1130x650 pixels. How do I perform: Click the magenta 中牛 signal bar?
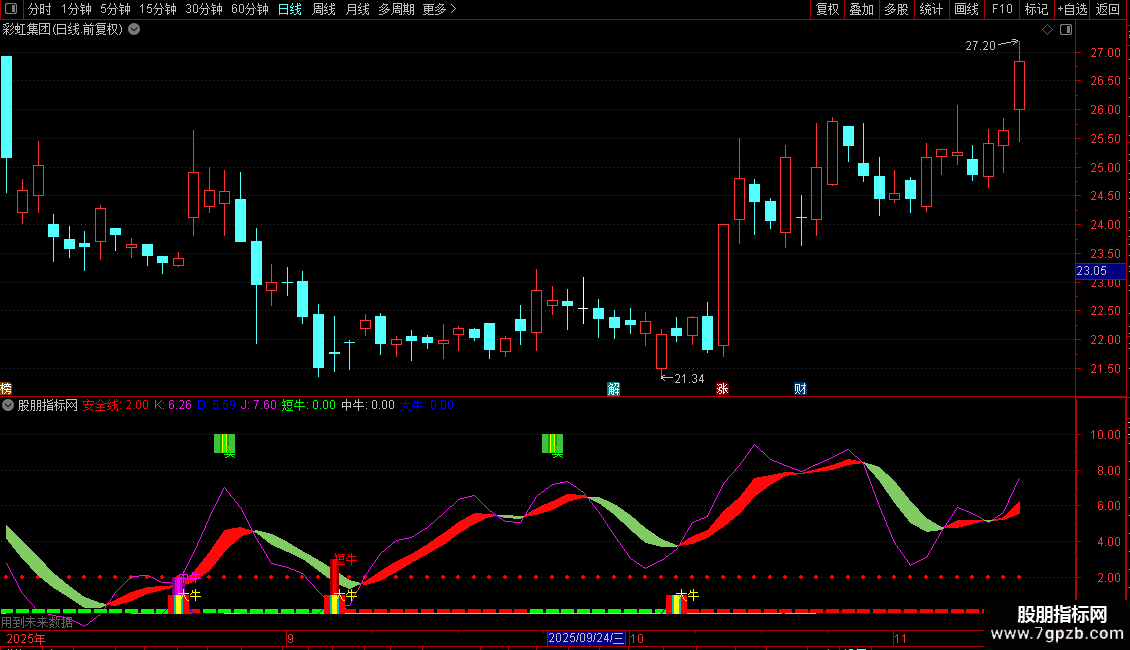tap(178, 585)
